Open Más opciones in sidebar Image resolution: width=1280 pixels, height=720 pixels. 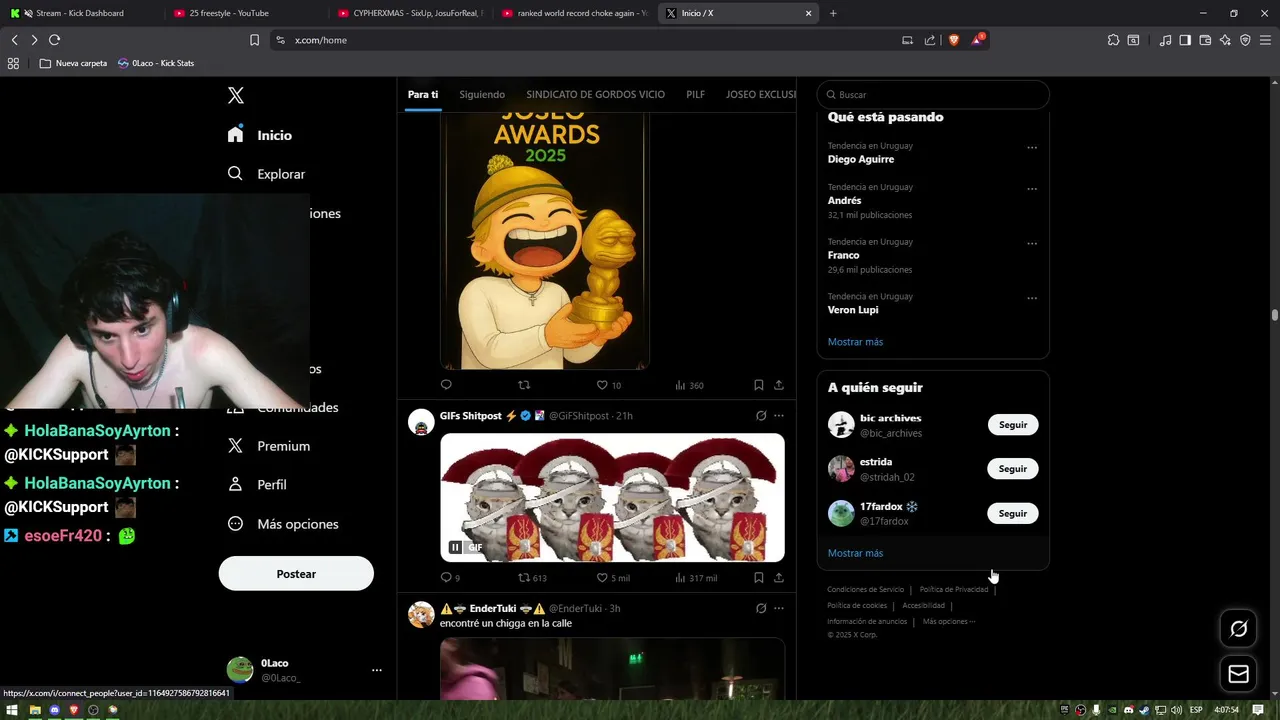[x=283, y=524]
